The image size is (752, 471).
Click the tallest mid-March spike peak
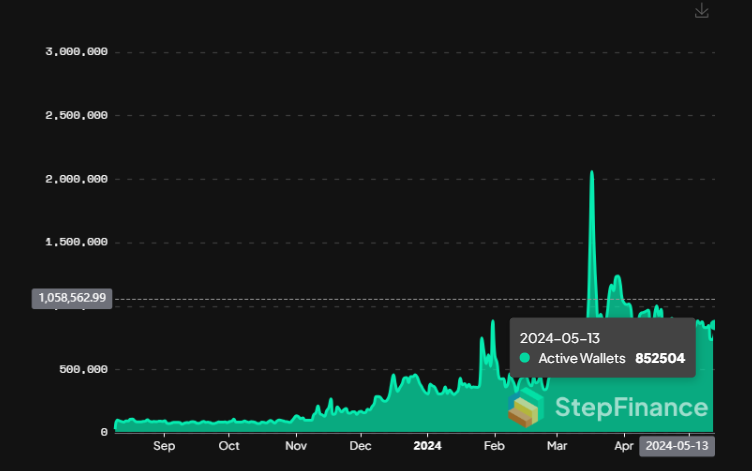point(592,172)
